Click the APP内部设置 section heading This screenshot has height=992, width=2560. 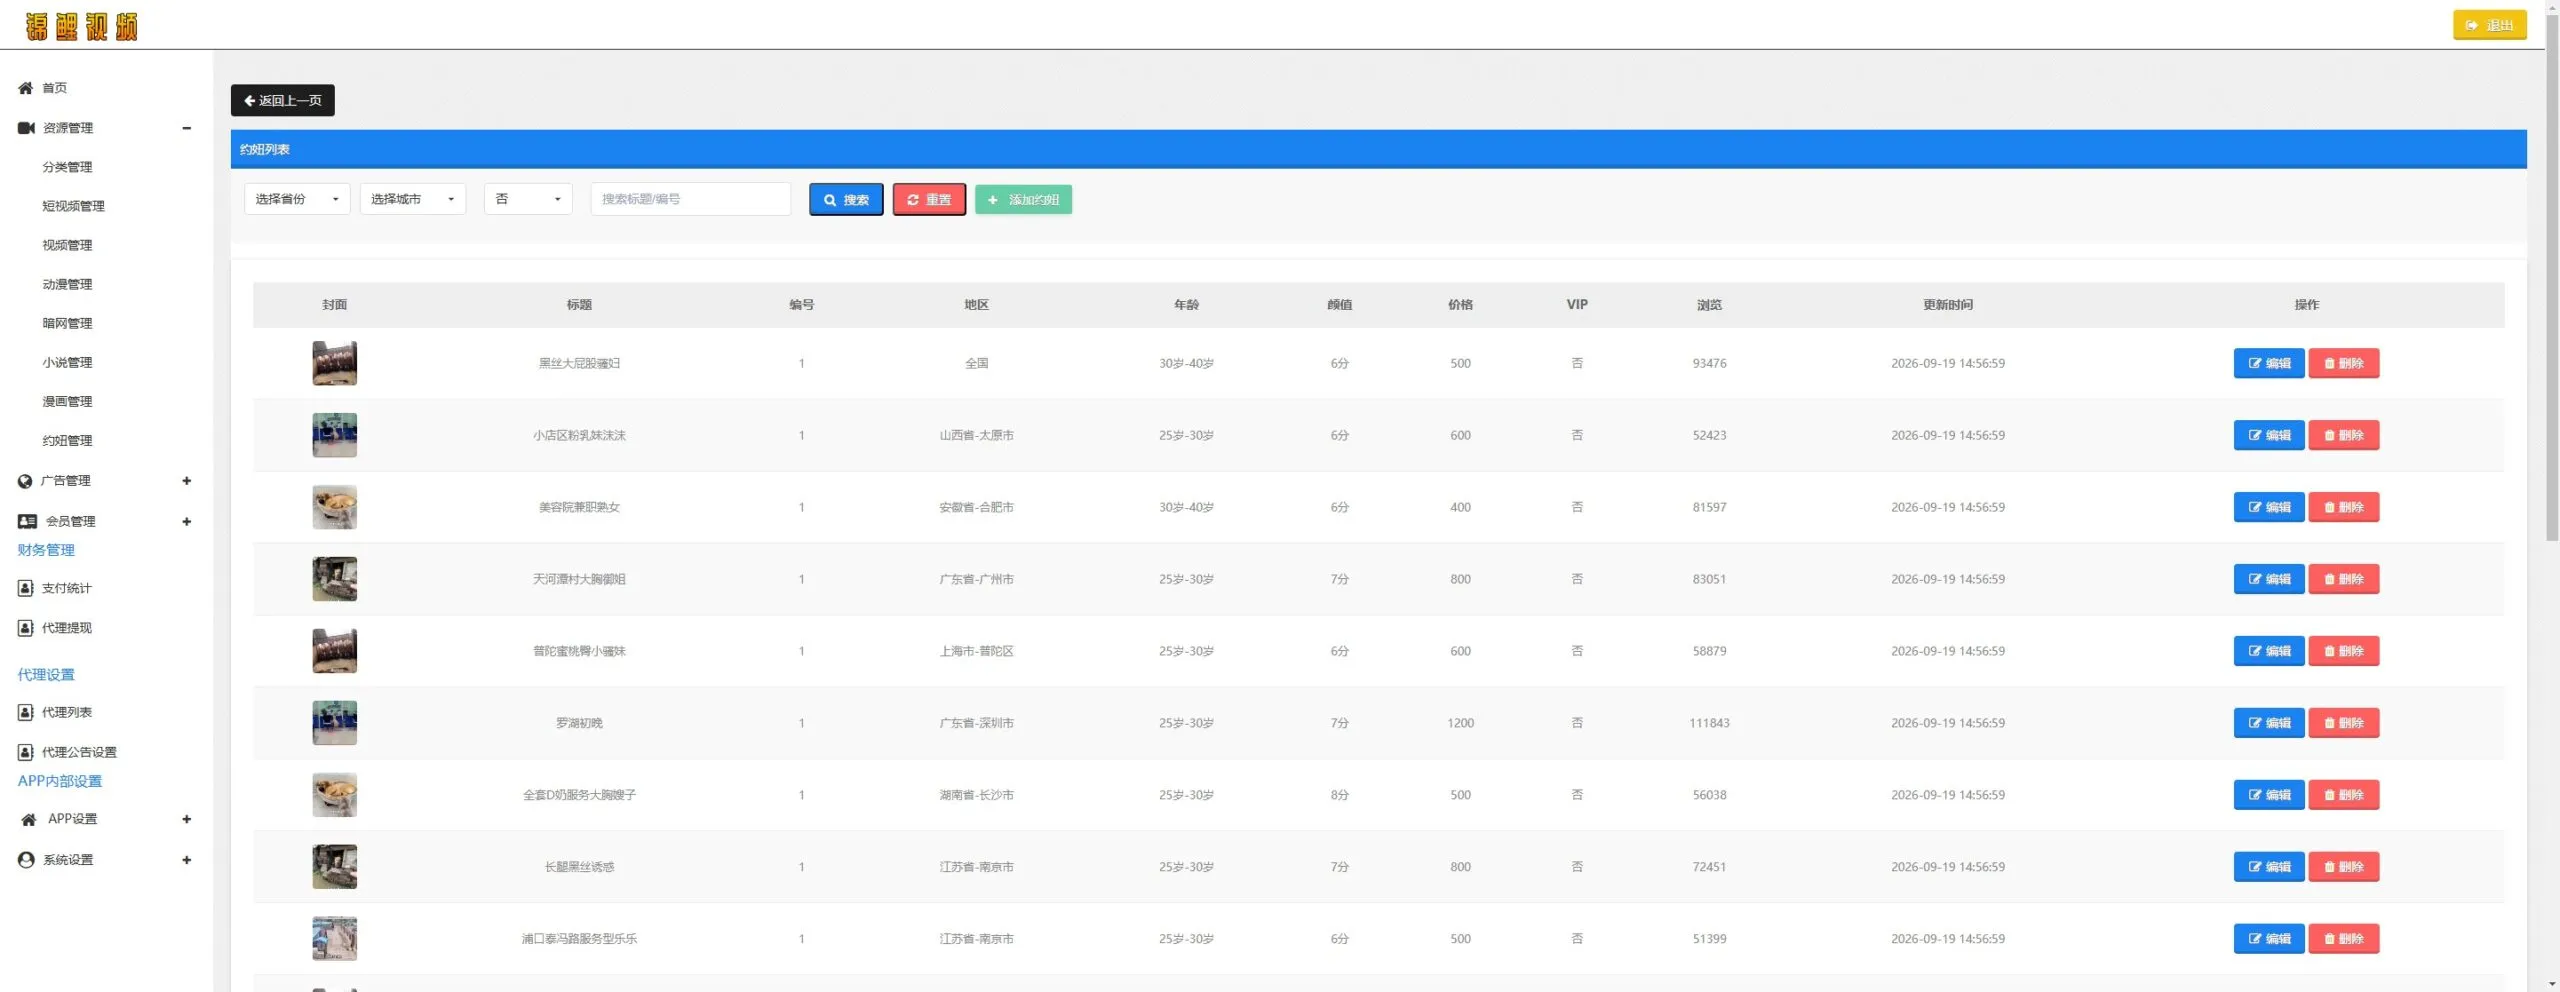pos(60,781)
